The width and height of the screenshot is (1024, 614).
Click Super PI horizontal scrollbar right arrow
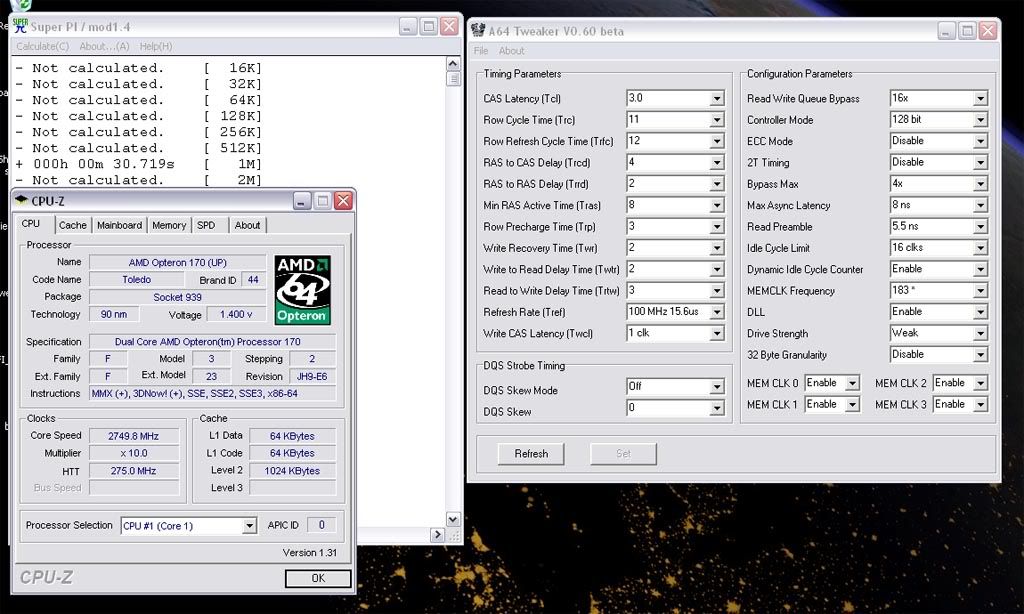[438, 534]
